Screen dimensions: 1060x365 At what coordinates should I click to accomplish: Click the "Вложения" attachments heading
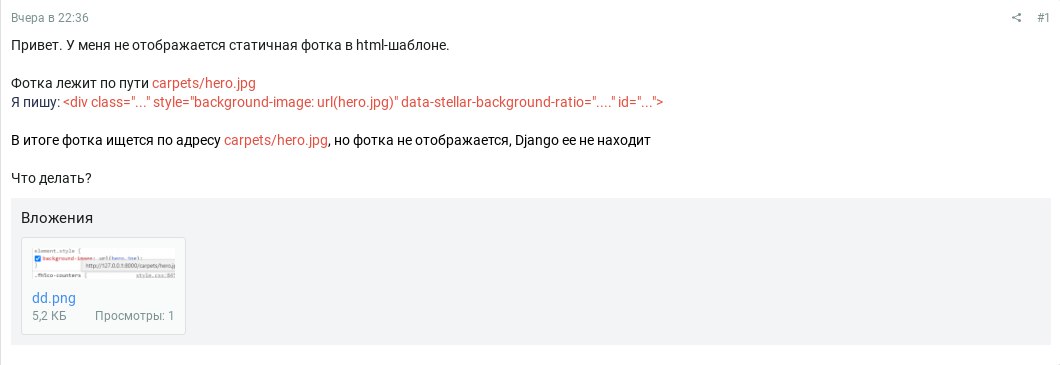(57, 218)
